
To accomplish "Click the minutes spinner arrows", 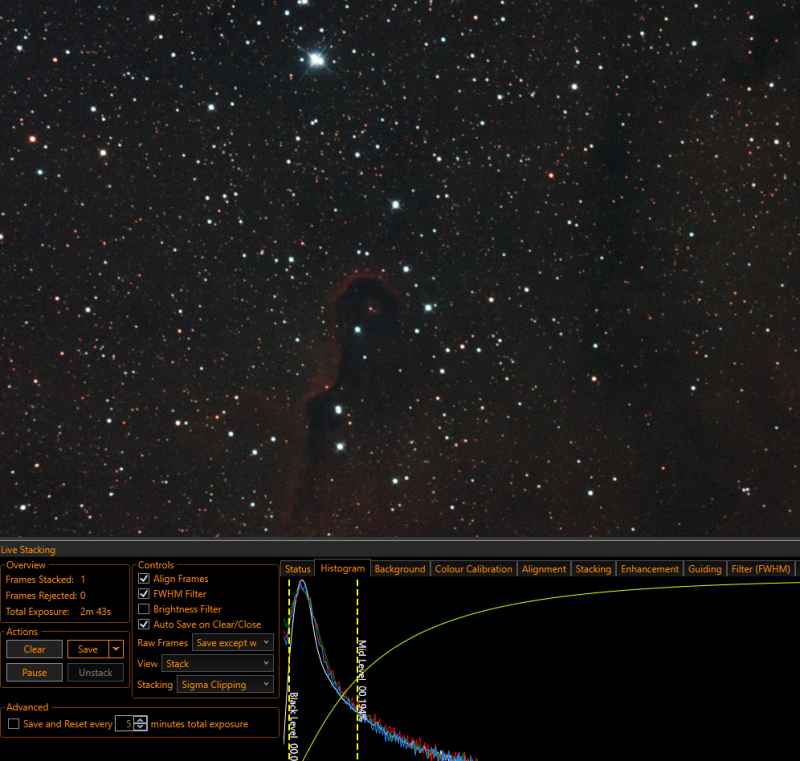I will pos(141,724).
